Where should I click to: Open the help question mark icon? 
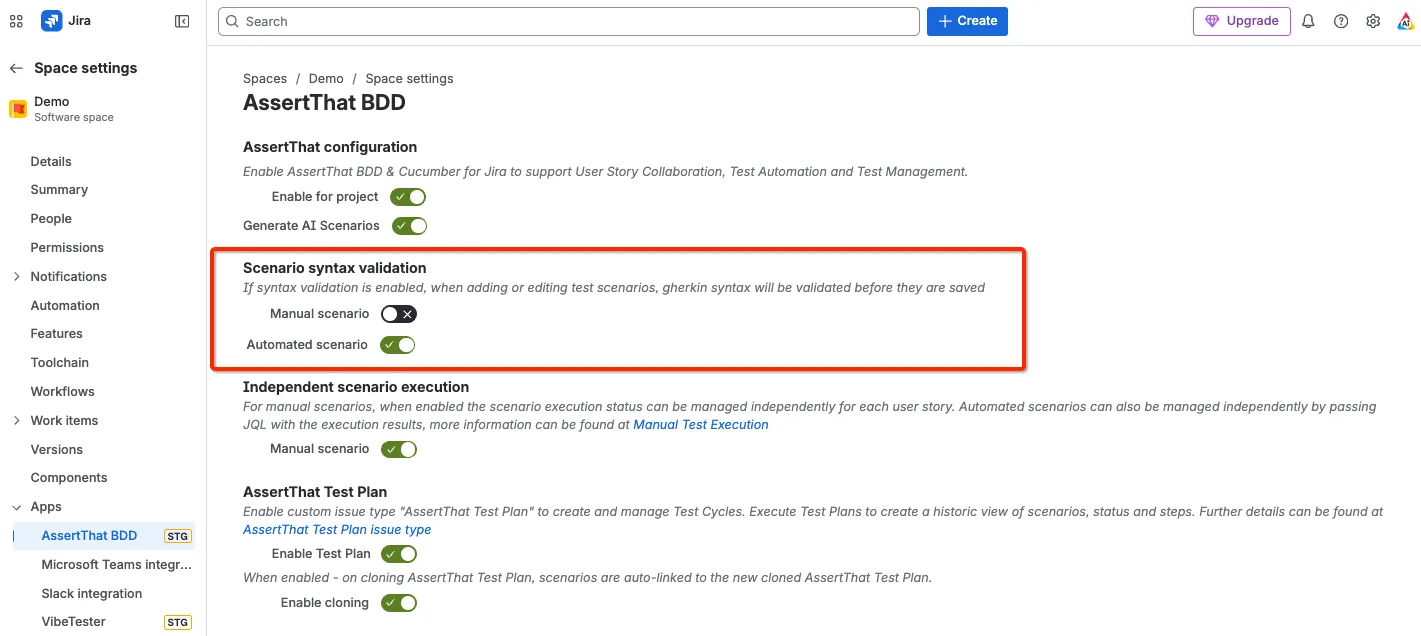1341,21
